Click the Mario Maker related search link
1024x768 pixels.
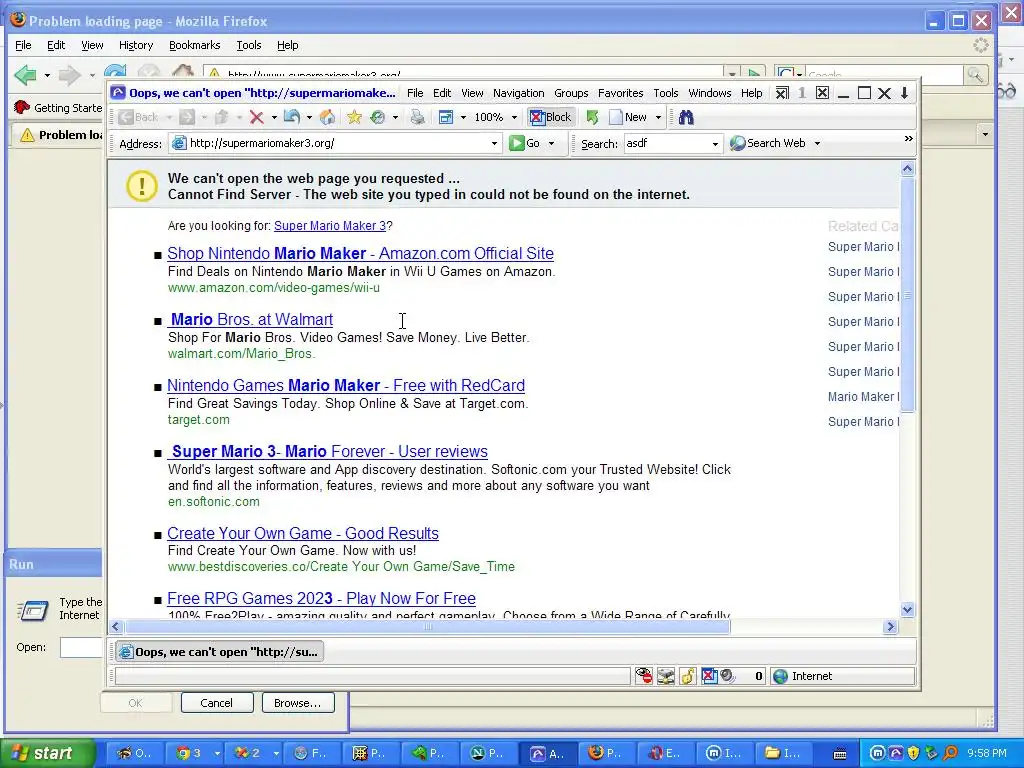pyautogui.click(x=863, y=396)
